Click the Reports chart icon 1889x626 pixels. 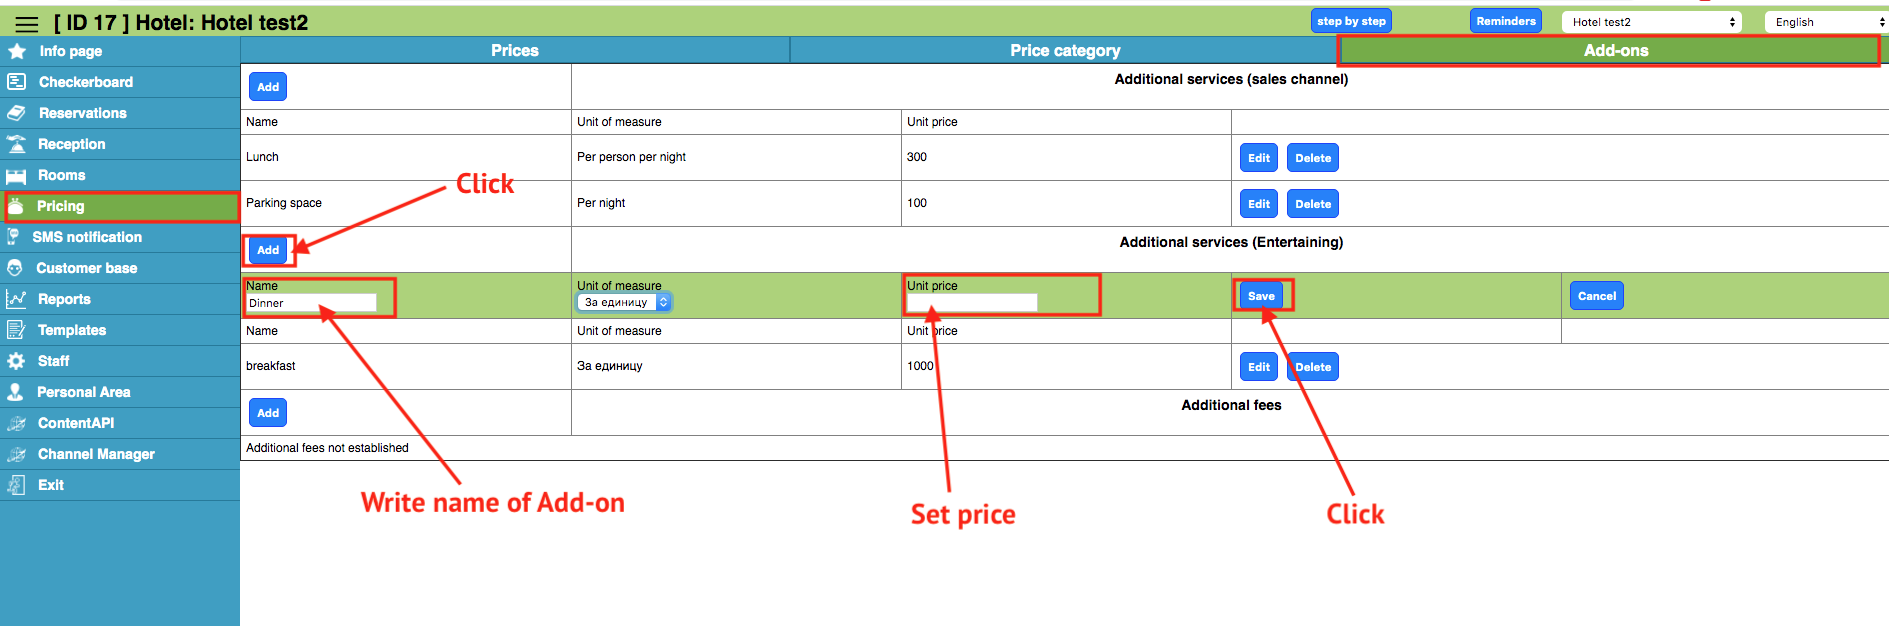click(x=16, y=299)
